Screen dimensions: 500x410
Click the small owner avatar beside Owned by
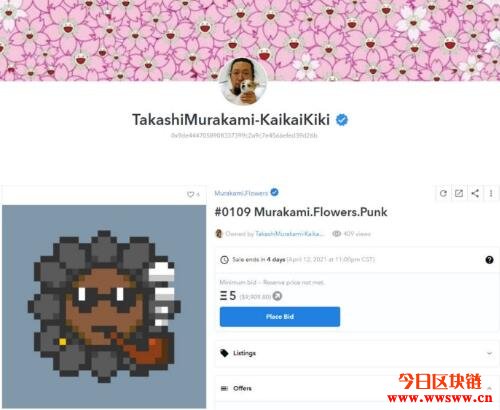pos(219,234)
